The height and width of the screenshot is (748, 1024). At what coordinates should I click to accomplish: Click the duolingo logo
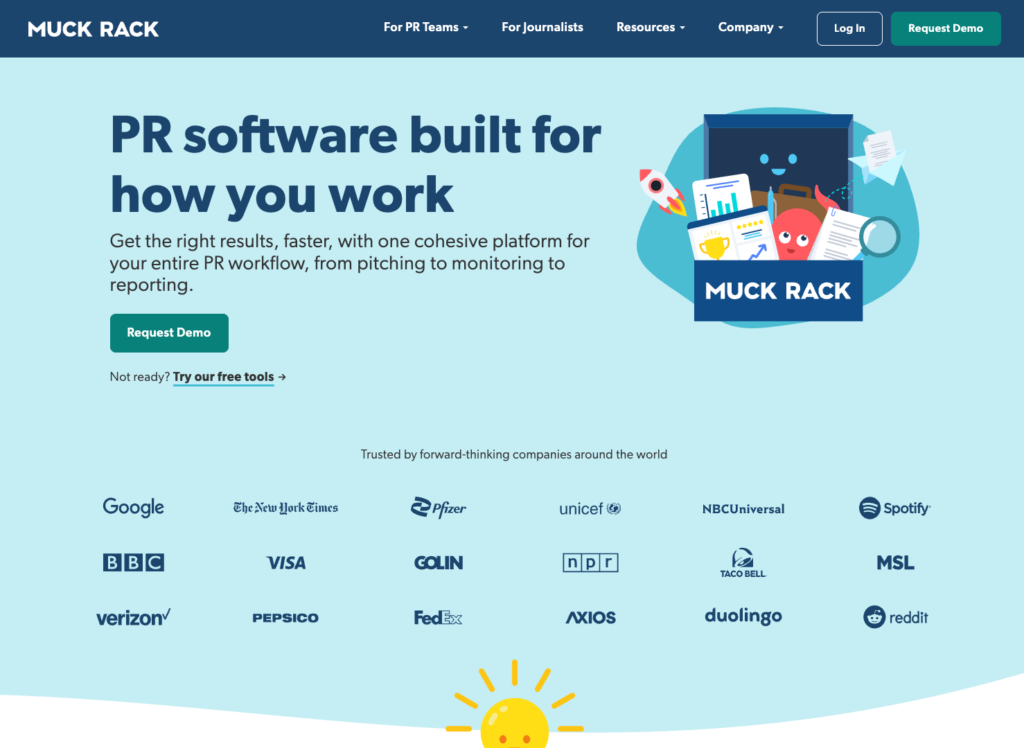743,616
